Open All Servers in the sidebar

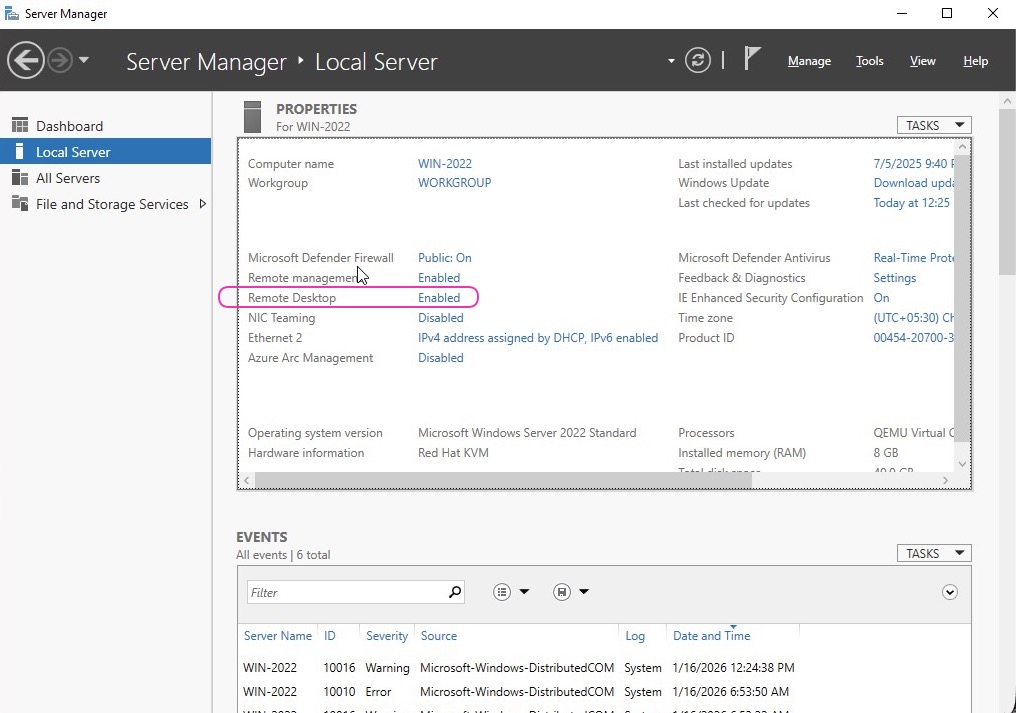(x=68, y=178)
